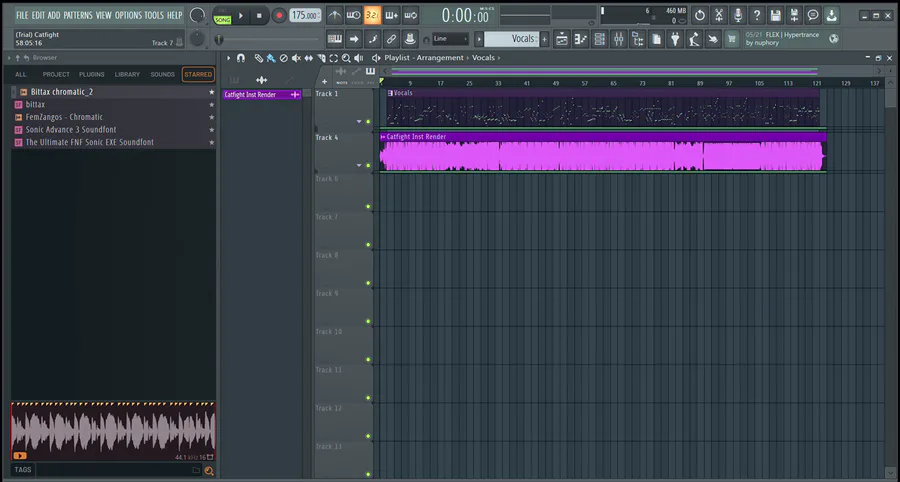The image size is (900, 482).
Task: Open the touch controller hand icon
Action: point(713,39)
